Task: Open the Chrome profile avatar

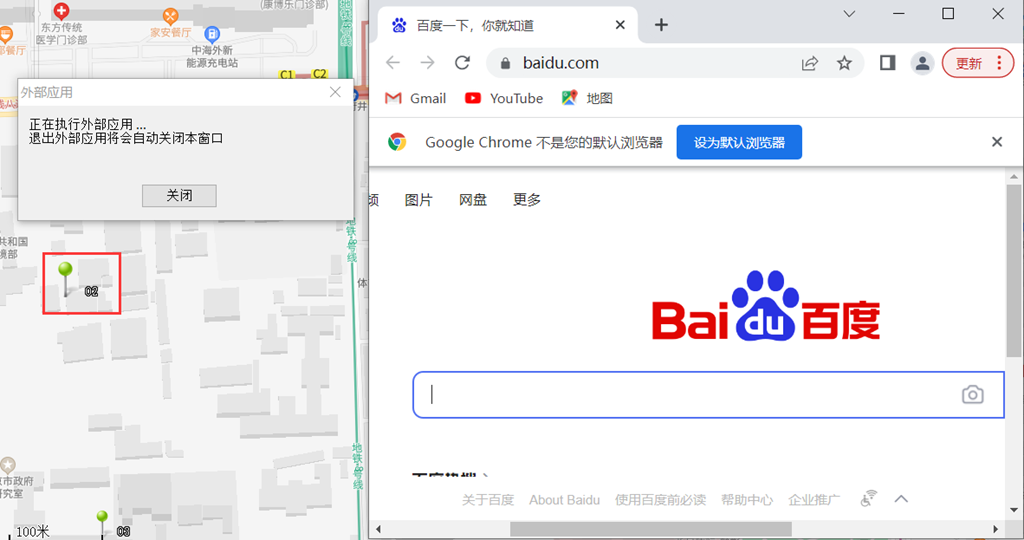Action: (922, 63)
